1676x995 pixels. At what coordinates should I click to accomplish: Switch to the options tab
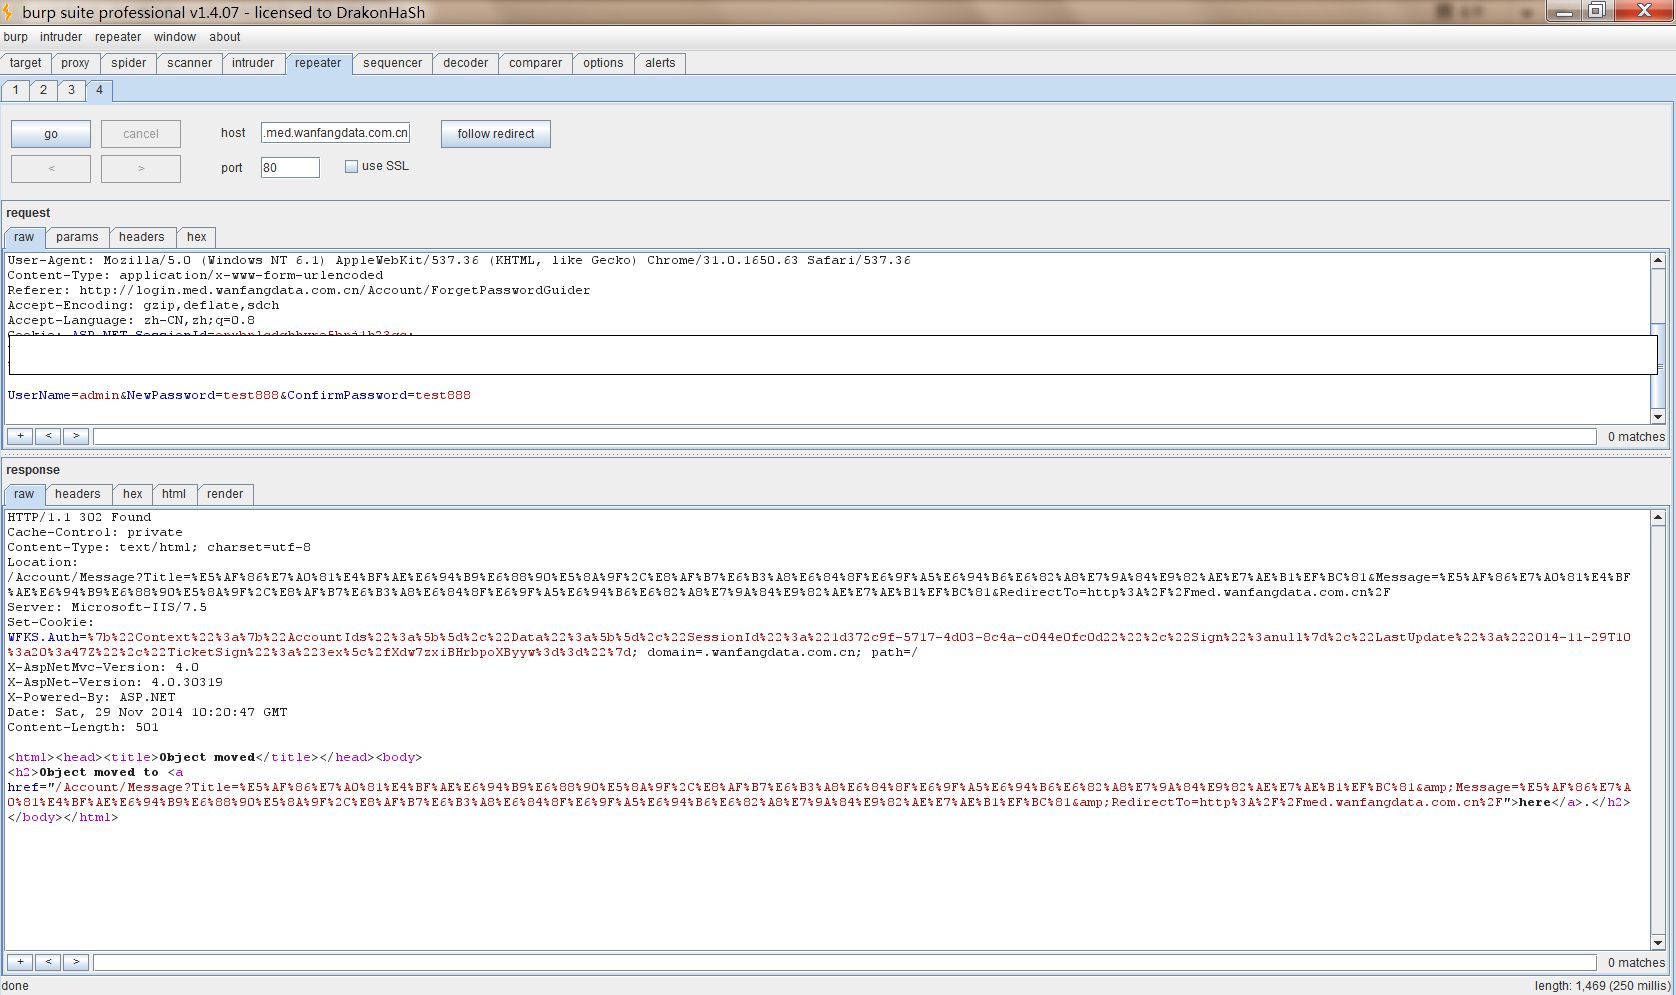click(603, 63)
